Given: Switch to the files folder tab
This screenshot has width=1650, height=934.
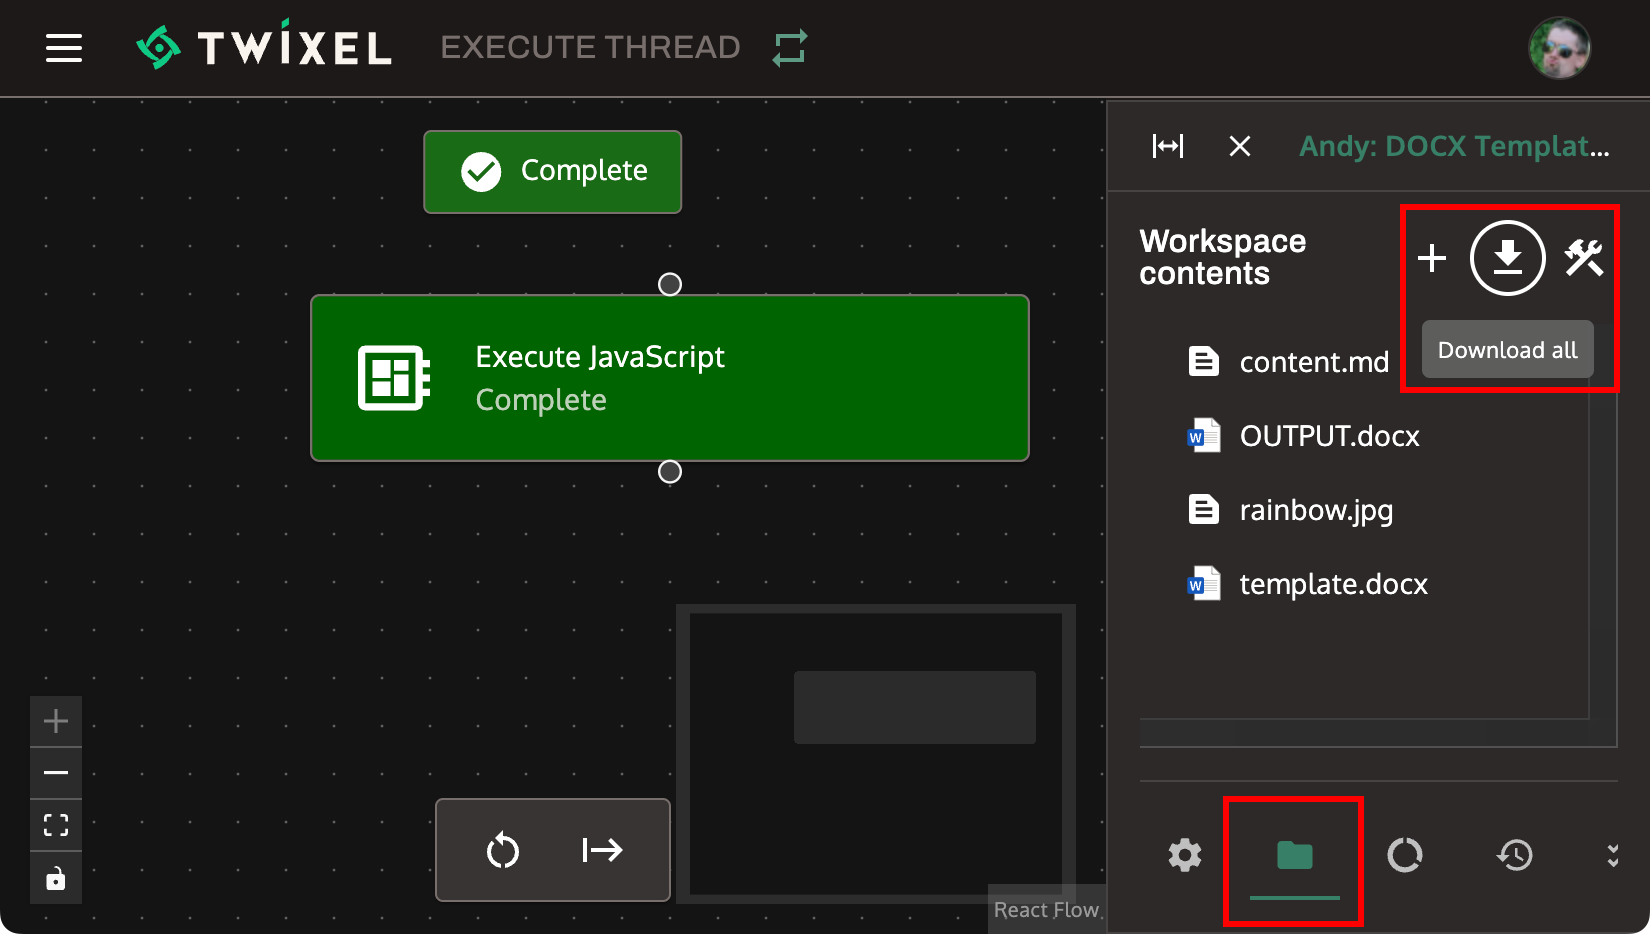Looking at the screenshot, I should click(x=1293, y=856).
